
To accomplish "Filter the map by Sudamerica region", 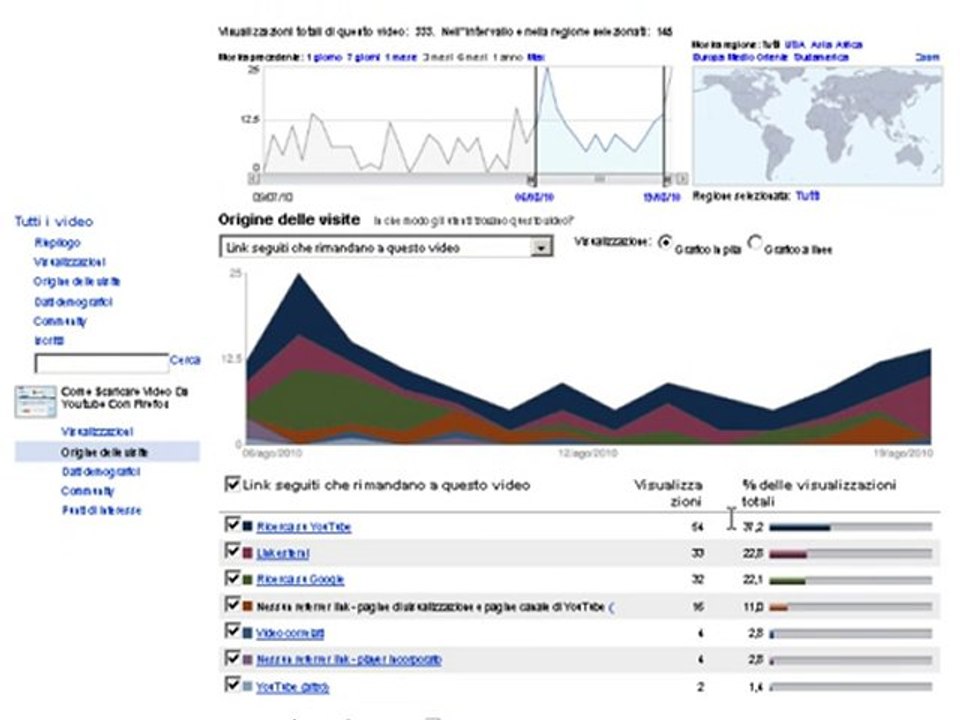I will point(821,57).
